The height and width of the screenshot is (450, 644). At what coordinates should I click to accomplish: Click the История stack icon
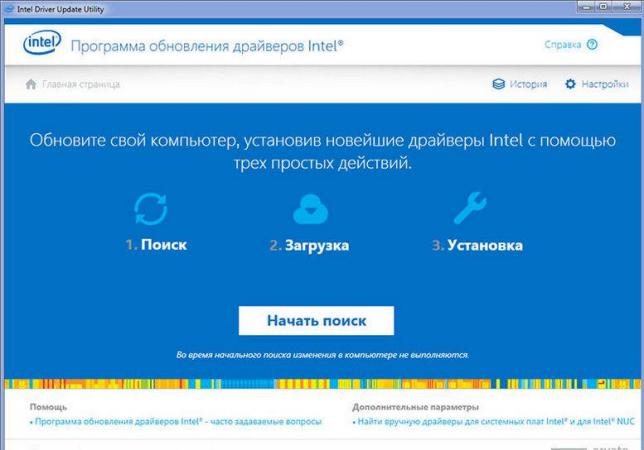point(498,84)
